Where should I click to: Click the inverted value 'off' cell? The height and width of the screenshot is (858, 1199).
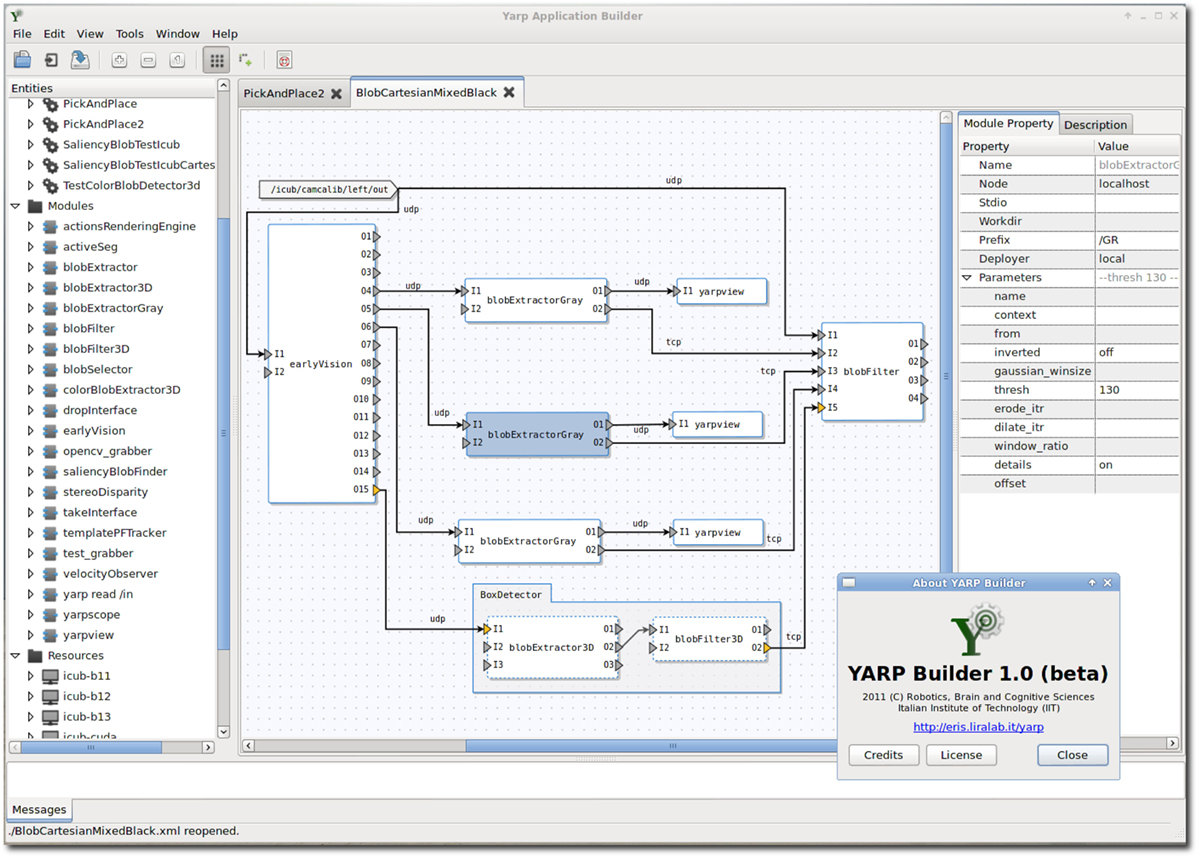(1137, 353)
